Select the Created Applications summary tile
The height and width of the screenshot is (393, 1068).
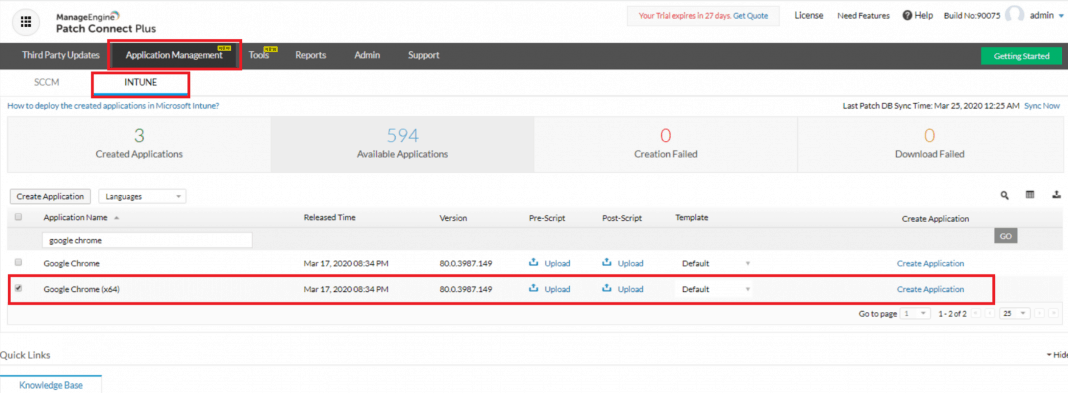(139, 144)
